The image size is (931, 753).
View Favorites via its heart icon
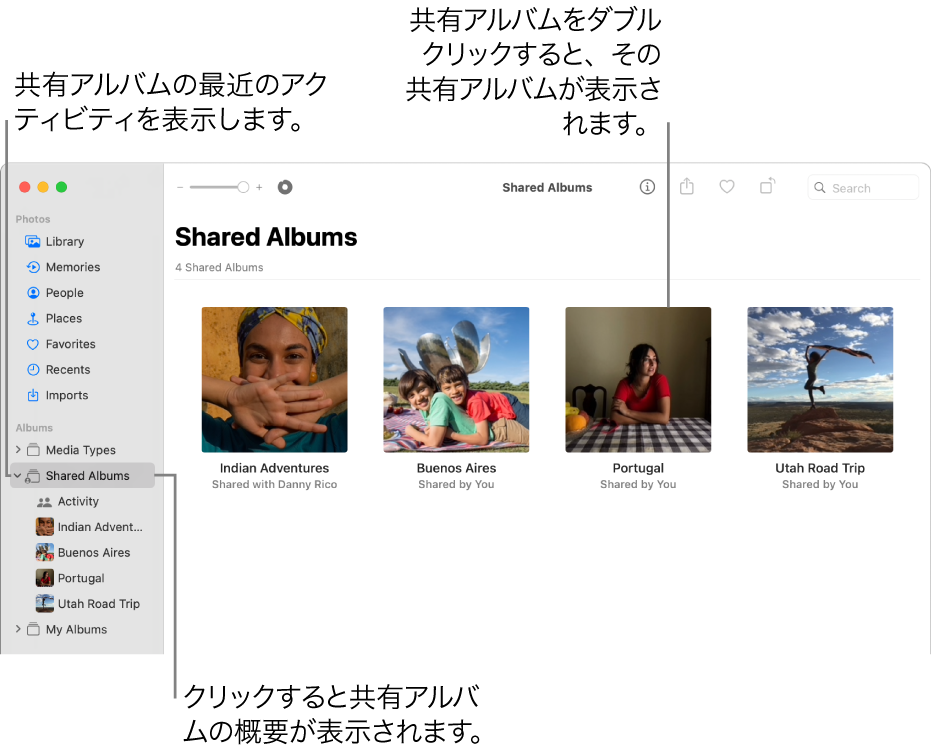click(x=33, y=344)
